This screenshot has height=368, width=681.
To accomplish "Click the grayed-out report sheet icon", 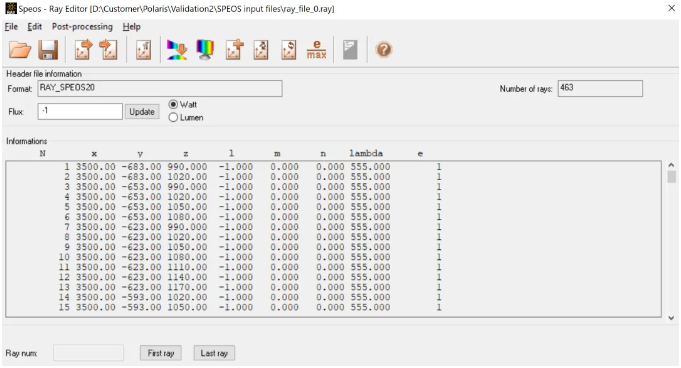I will pos(350,50).
